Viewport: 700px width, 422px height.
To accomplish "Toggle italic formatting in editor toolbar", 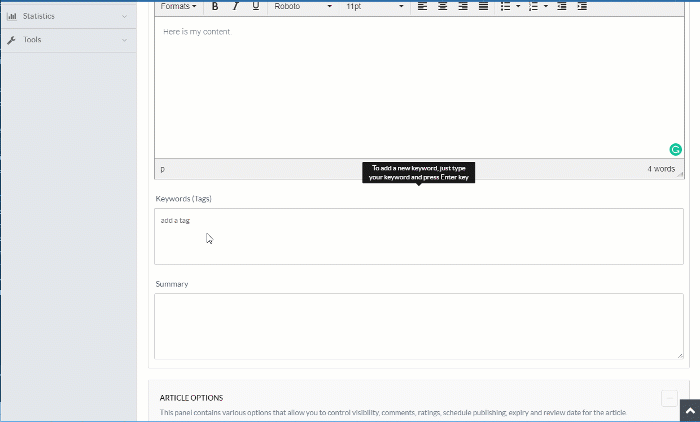I will point(235,6).
